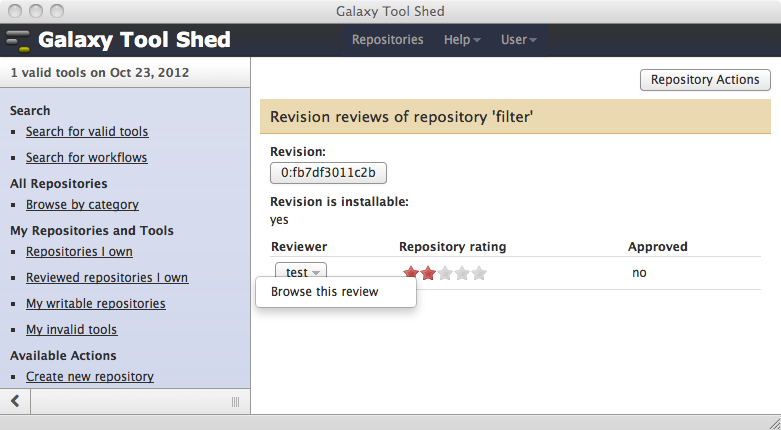Open Browse by category link

82,205
